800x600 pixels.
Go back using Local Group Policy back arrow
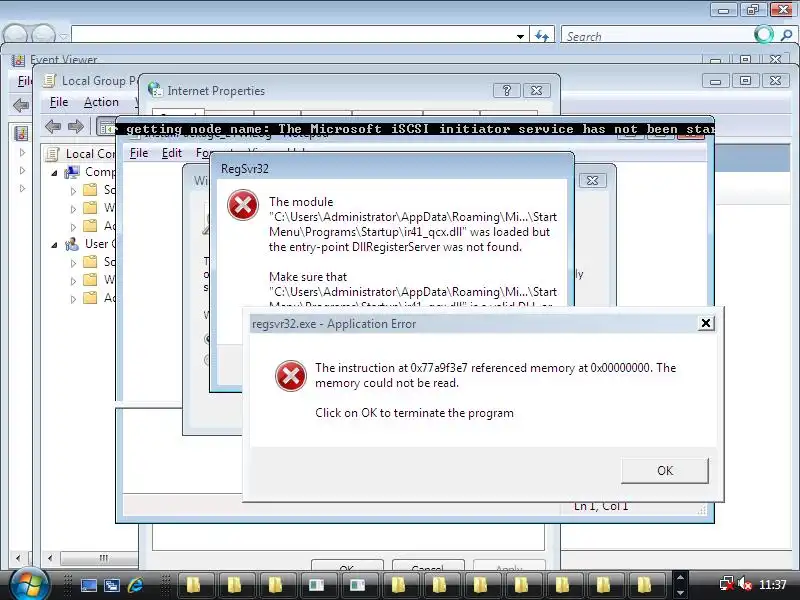click(x=53, y=126)
